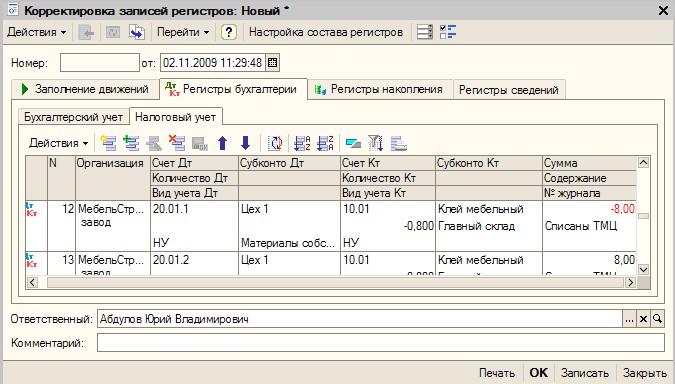Click the copy record icon with green plus
Viewport: 675px width, 384px height.
(x=131, y=143)
